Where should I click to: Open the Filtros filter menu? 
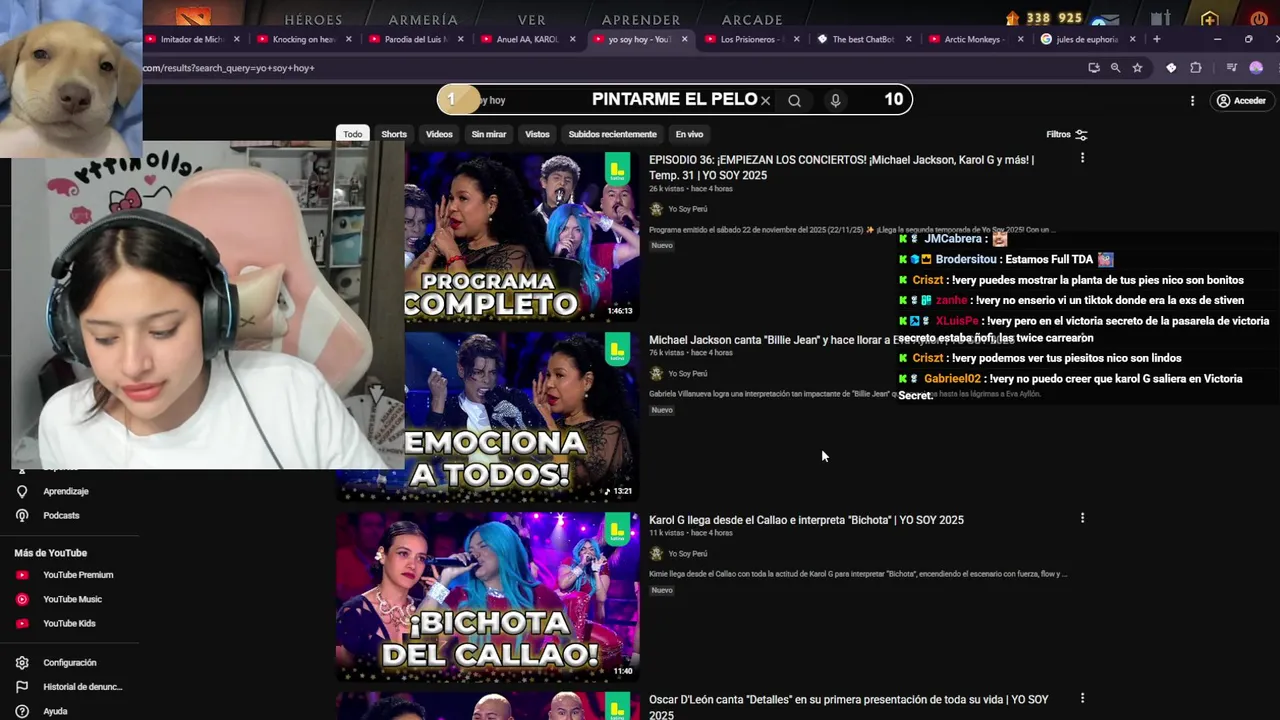pos(1066,134)
